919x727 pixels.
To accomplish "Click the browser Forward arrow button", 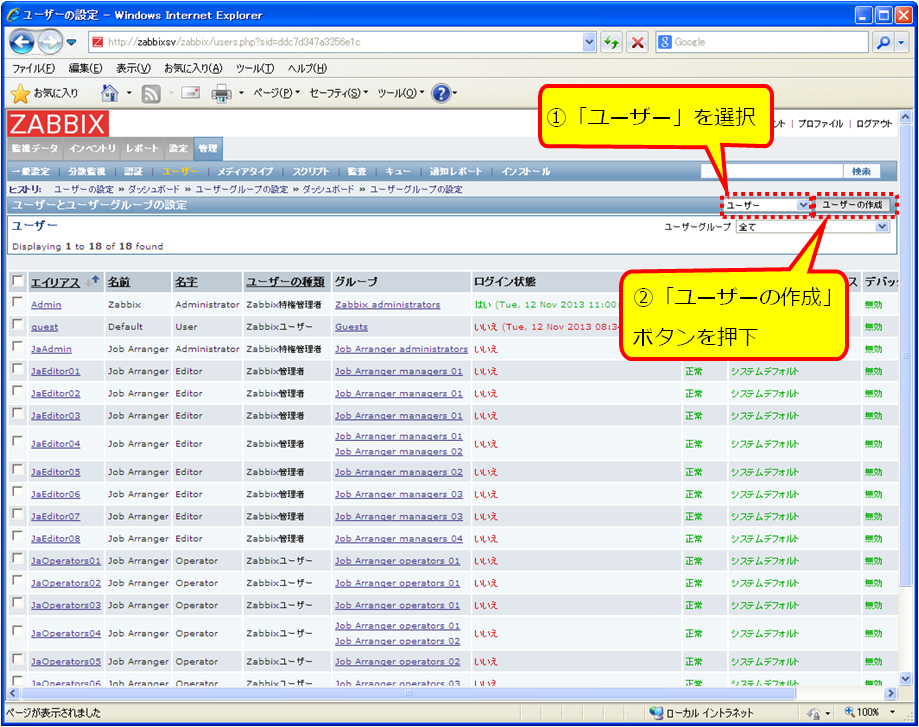I will point(50,42).
